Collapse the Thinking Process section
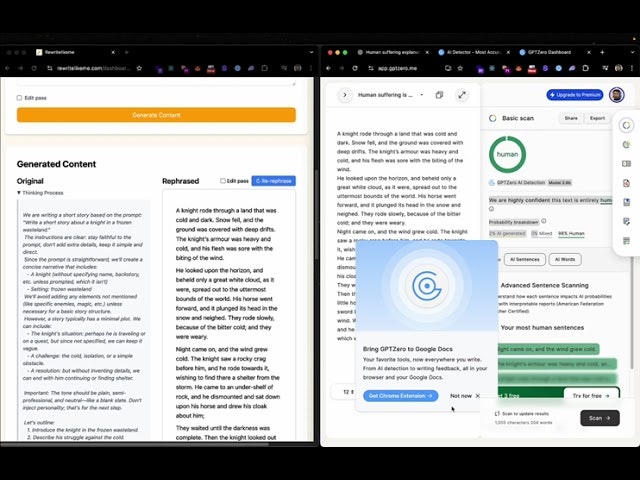The image size is (640, 480). point(40,193)
